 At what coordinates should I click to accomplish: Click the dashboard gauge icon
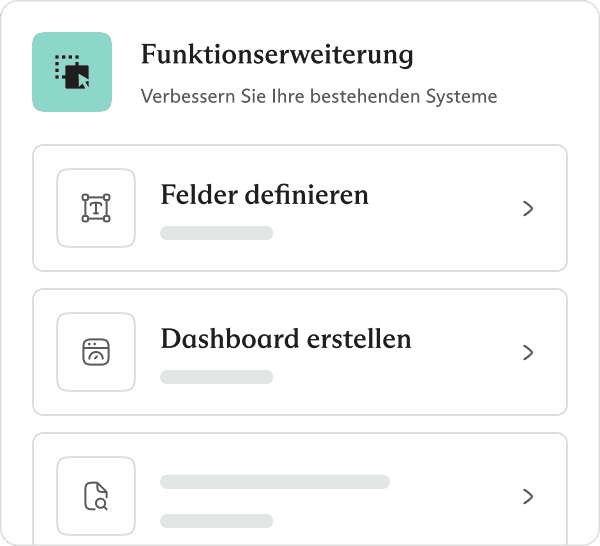[96, 352]
